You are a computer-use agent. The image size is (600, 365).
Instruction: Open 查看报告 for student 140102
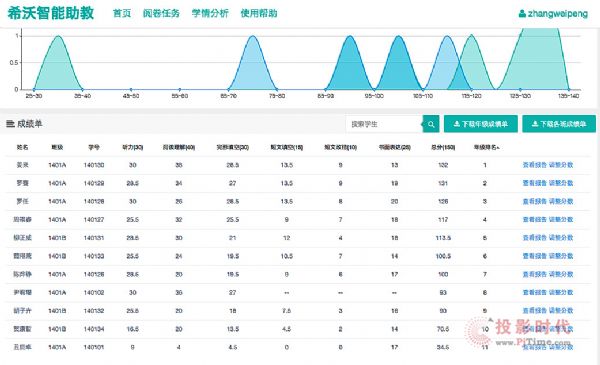(x=535, y=292)
